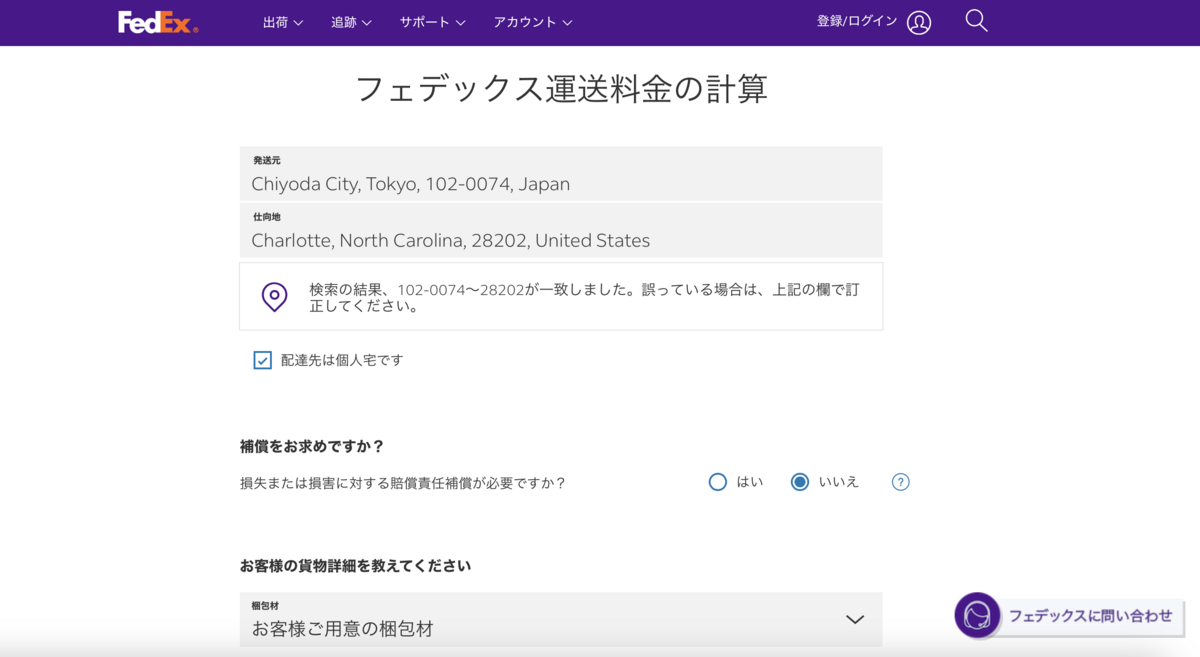Click the 補償をお求めですか？ heading
Viewport: 1200px width, 657px height.
(x=312, y=446)
